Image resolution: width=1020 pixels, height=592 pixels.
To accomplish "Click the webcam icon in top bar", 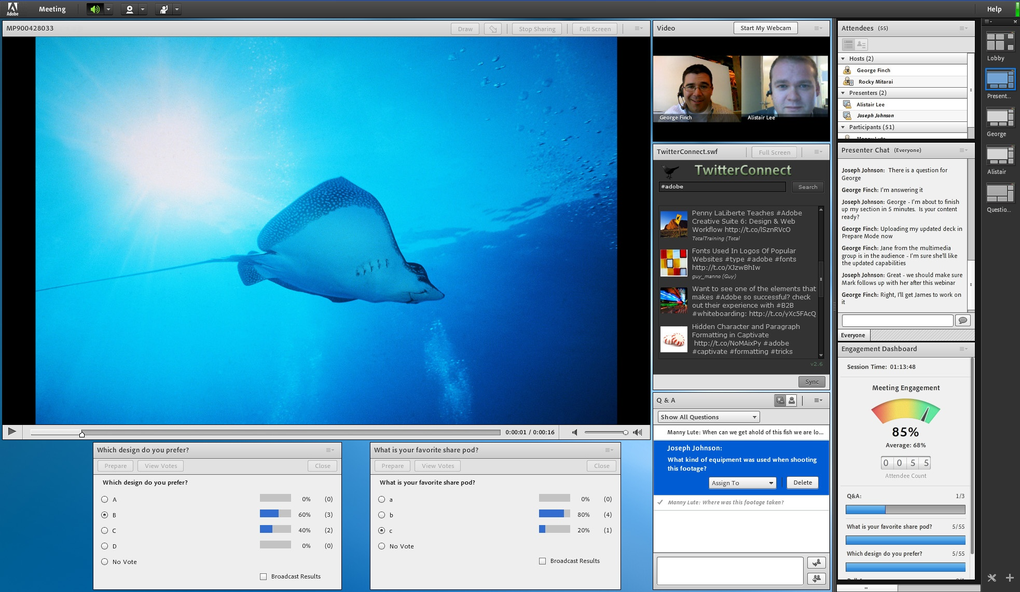I will 129,9.
